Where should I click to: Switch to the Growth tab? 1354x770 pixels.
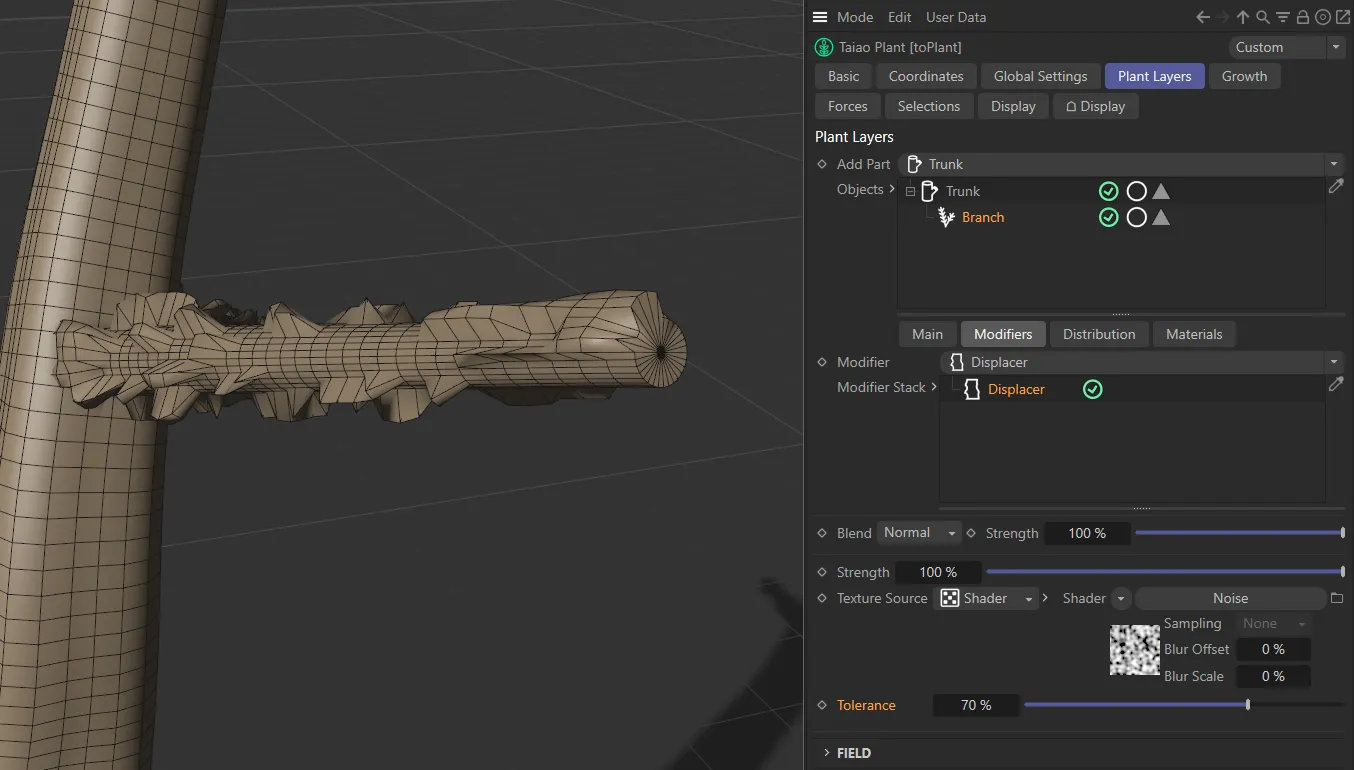tap(1244, 76)
